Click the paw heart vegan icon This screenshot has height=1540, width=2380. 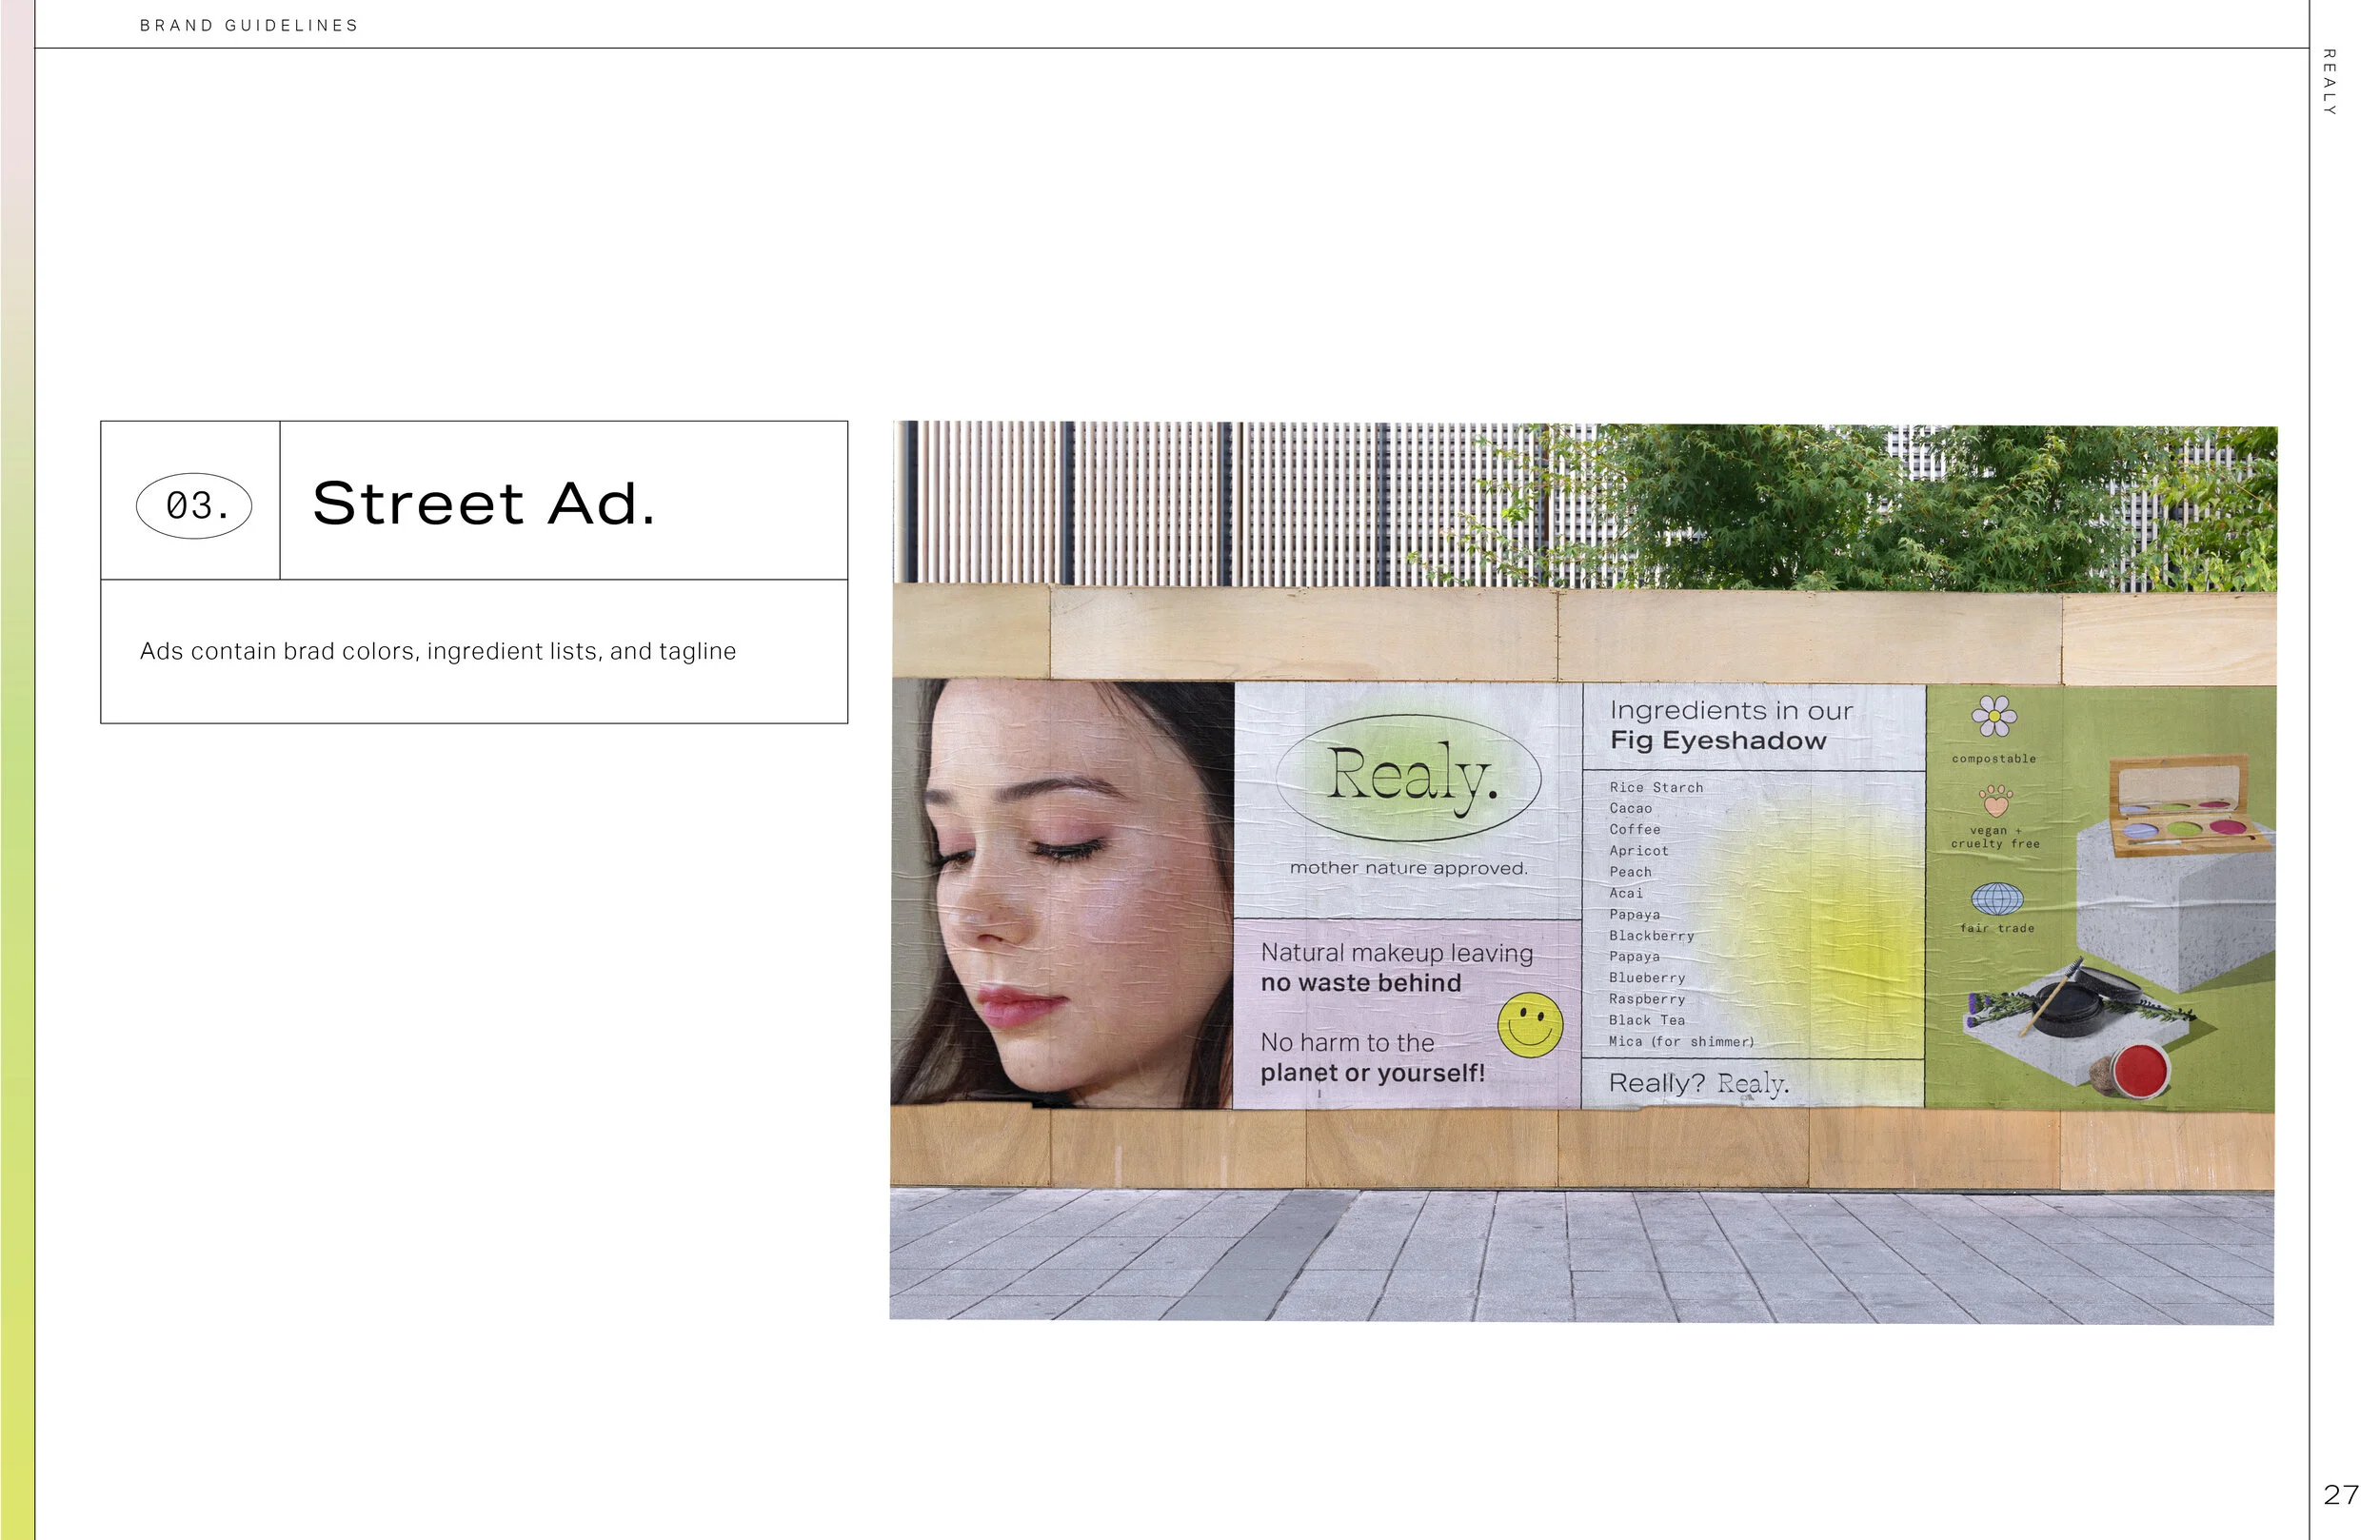pyautogui.click(x=1994, y=800)
